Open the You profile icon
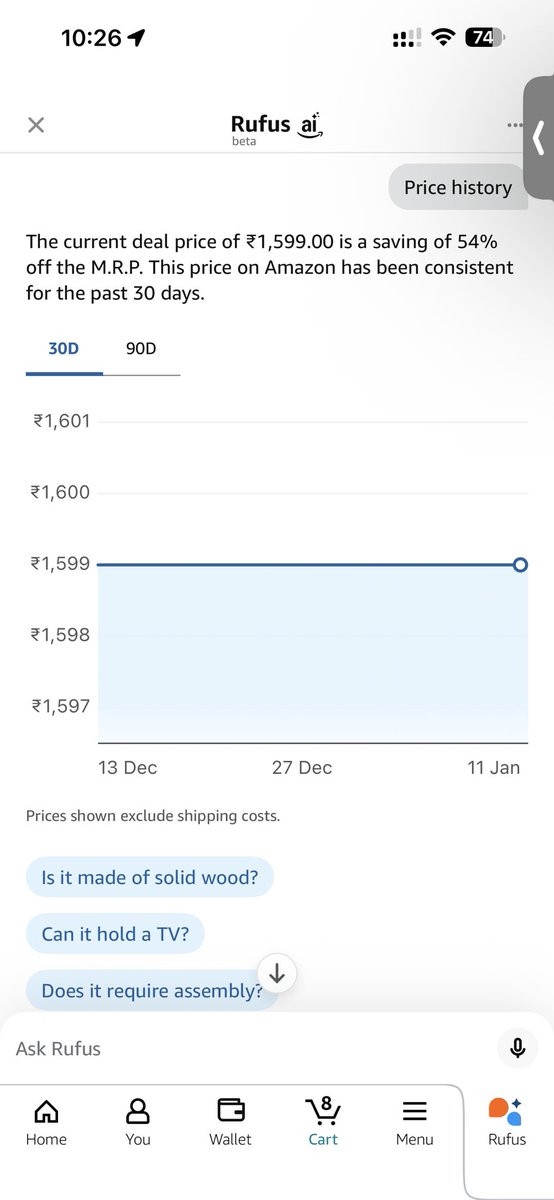This screenshot has width=554, height=1200. coord(138,1120)
